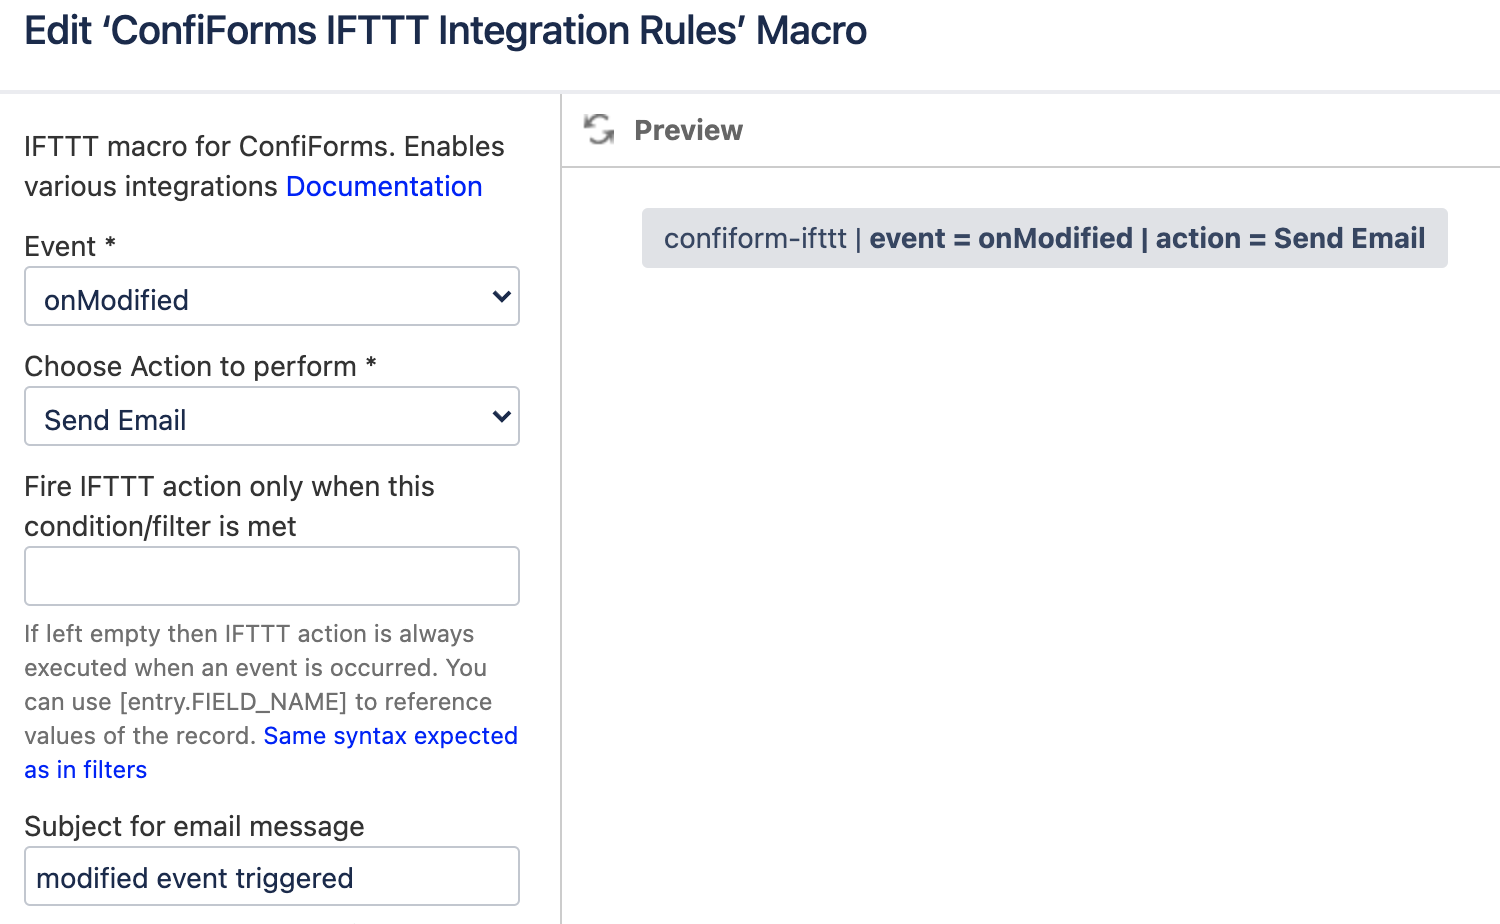Click the refresh preview icon
1500x924 pixels.
point(599,130)
